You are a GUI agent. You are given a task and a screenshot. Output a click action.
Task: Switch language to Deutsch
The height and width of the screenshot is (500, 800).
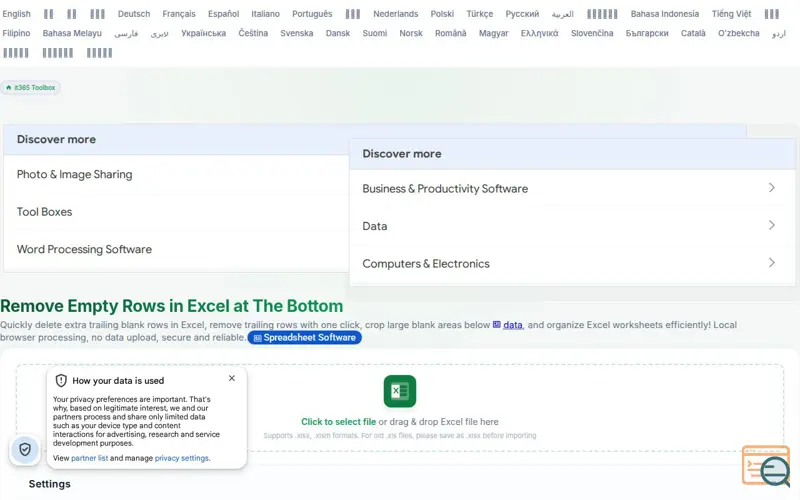pos(134,14)
